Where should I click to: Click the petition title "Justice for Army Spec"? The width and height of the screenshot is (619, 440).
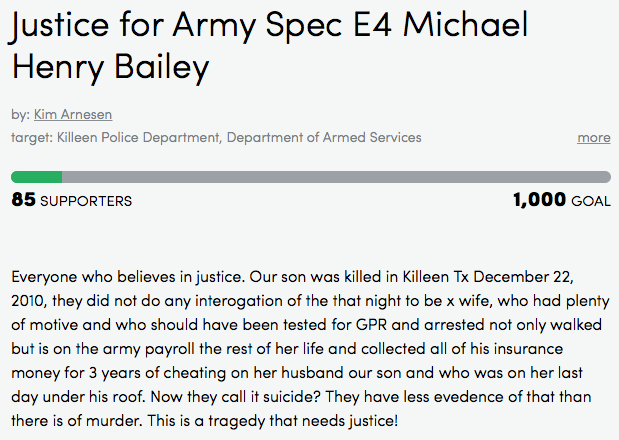coord(178,27)
